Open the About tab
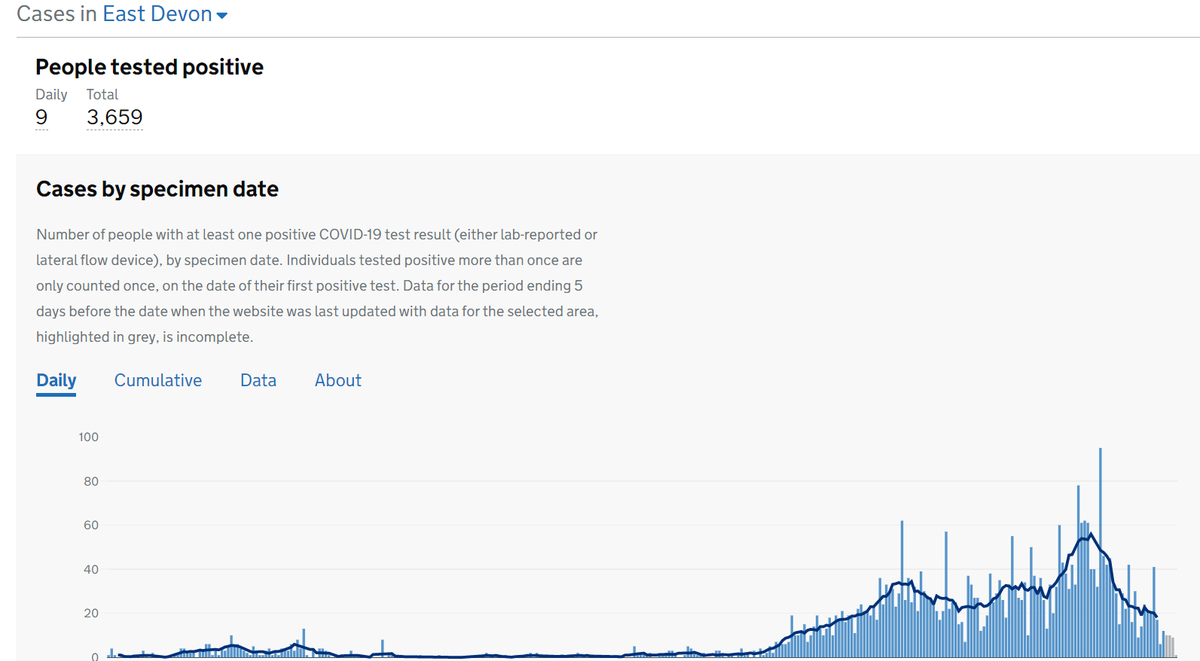The image size is (1200, 661). pyautogui.click(x=338, y=380)
